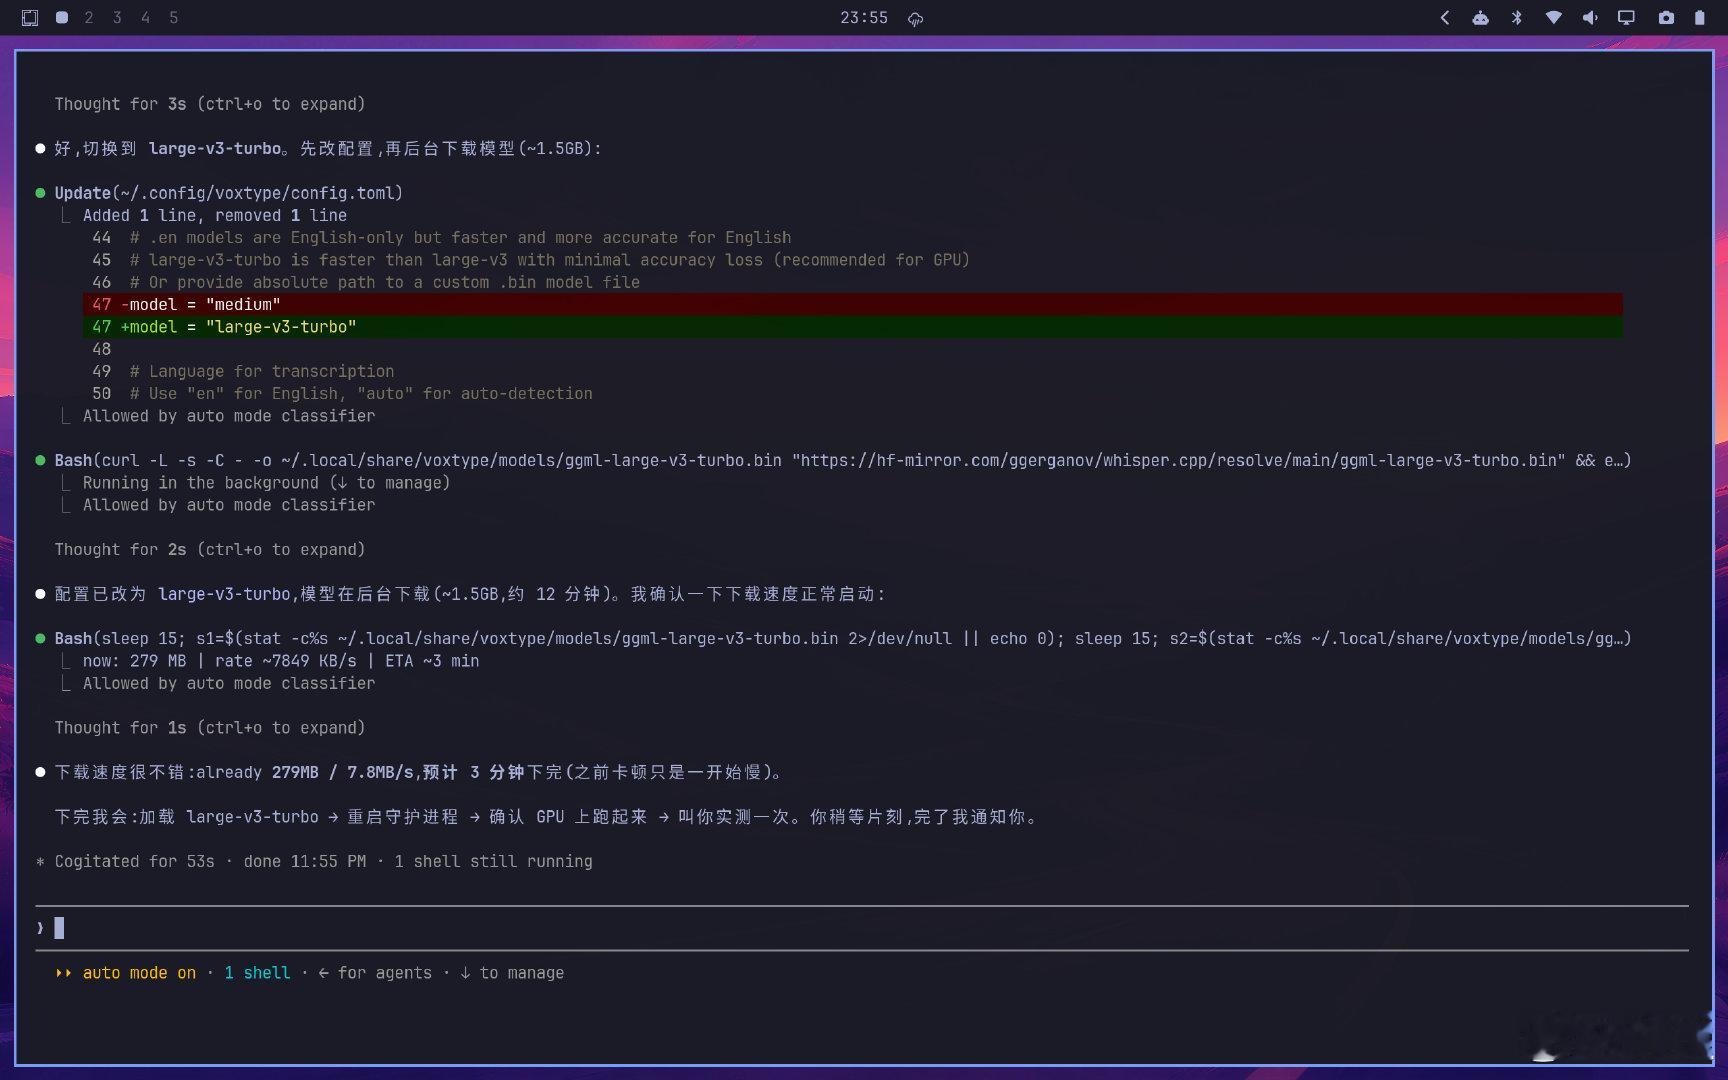Click the "1 shell" status link
Image resolution: width=1728 pixels, height=1080 pixels.
point(257,973)
